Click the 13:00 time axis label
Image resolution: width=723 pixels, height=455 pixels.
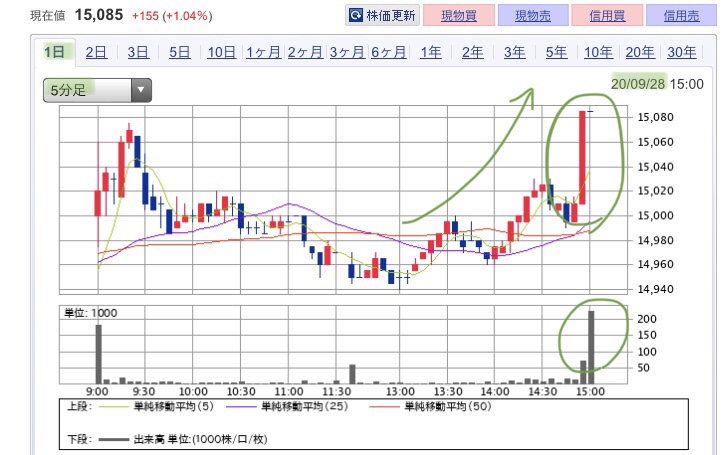point(400,391)
